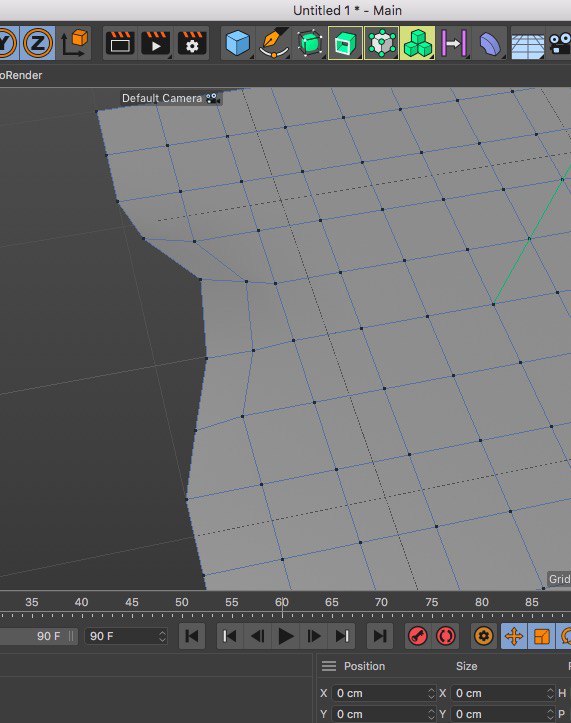Select the Spline Pen tool

[x=274, y=43]
